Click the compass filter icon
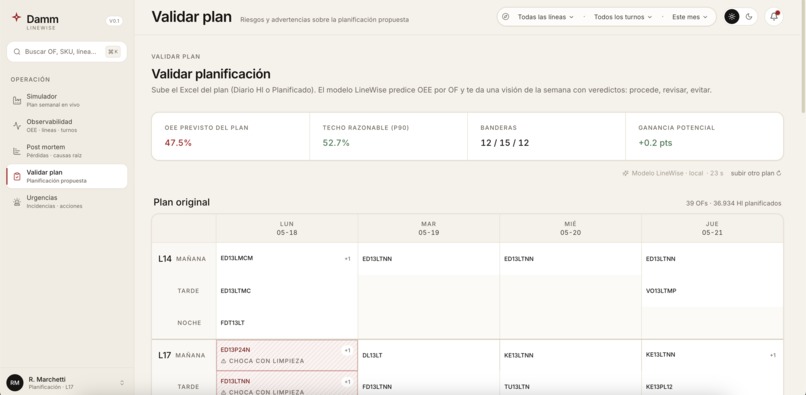The image size is (806, 395). click(x=506, y=17)
